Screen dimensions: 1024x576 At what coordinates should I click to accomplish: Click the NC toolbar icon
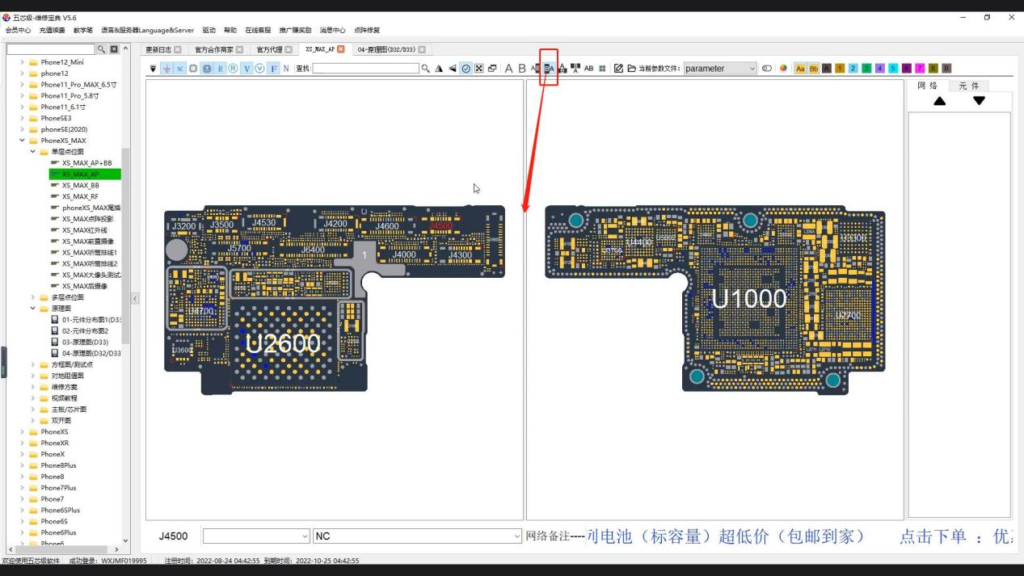click(180, 68)
